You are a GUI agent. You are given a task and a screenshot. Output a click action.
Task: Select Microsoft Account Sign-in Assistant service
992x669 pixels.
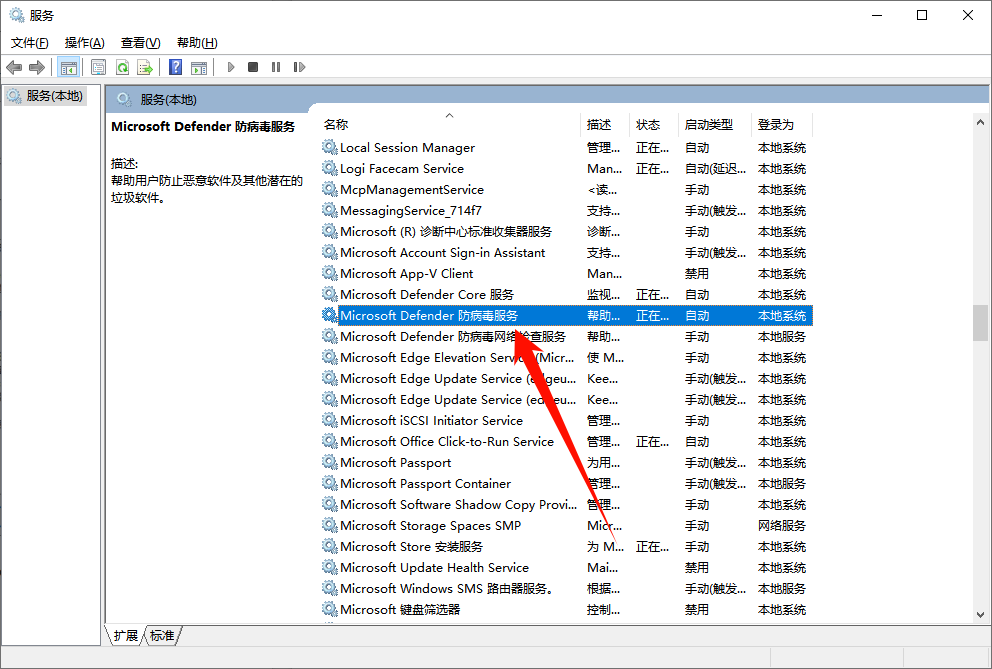pos(442,253)
